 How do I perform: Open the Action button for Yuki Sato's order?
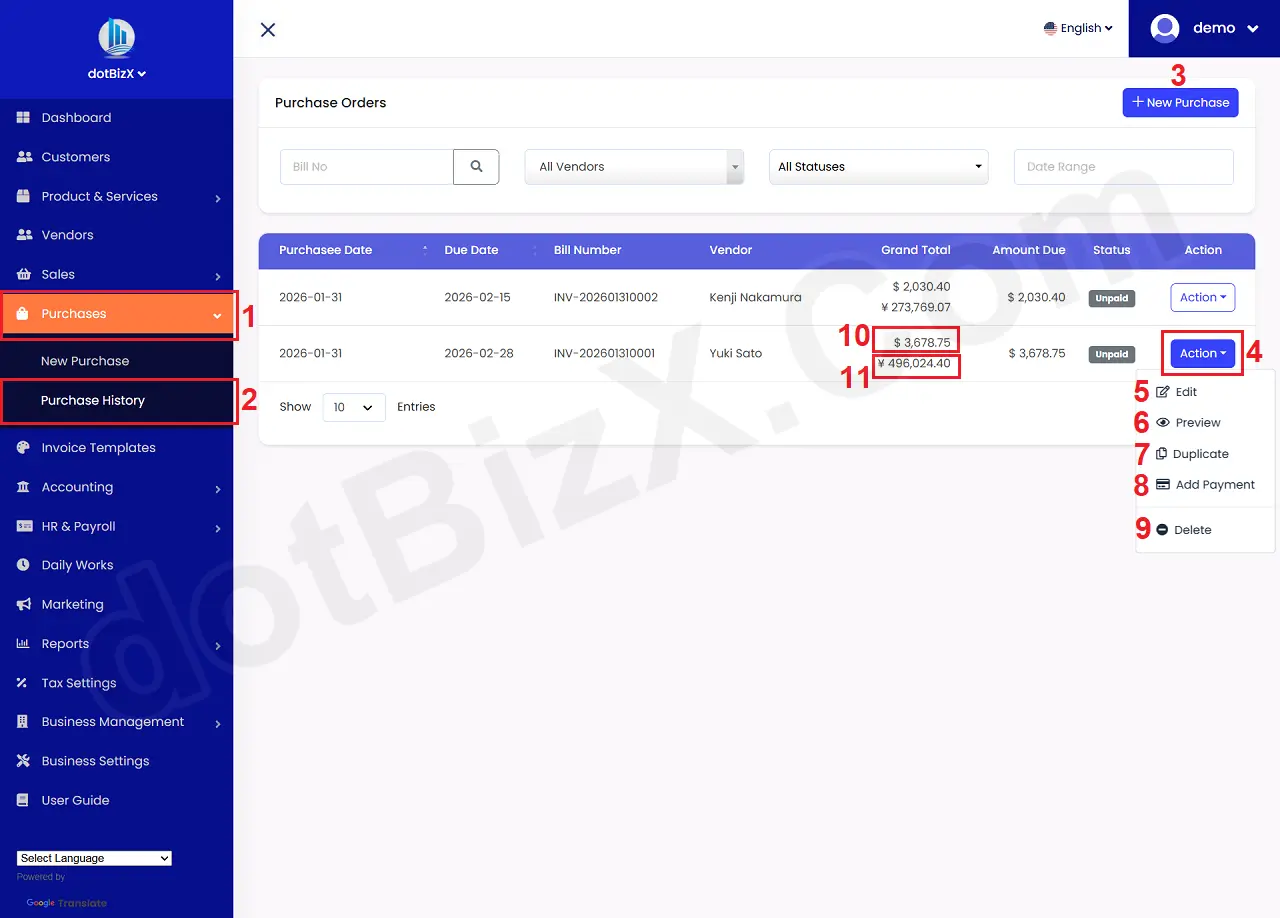pos(1201,353)
